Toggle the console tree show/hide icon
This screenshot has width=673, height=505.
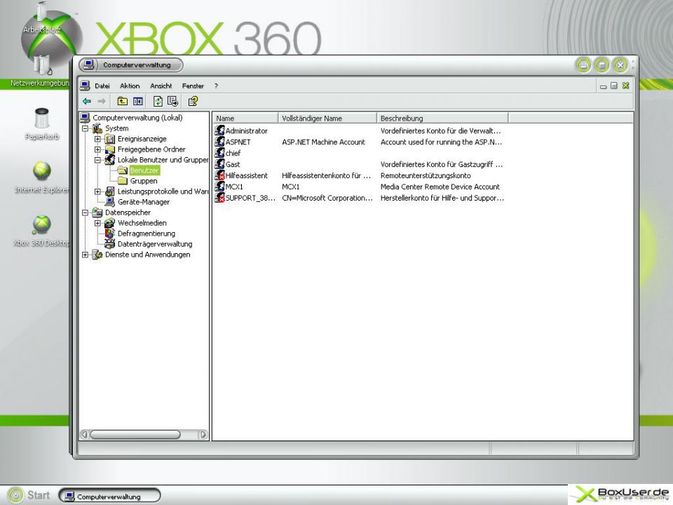click(138, 101)
